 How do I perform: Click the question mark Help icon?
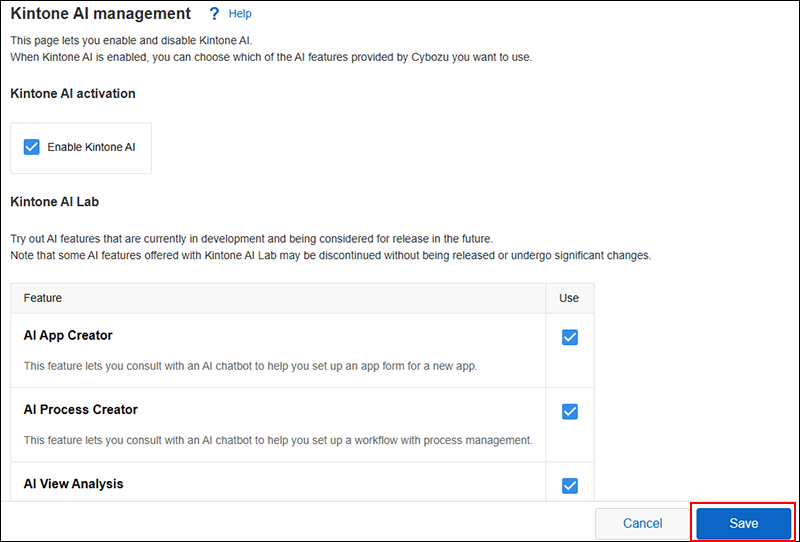pyautogui.click(x=213, y=14)
